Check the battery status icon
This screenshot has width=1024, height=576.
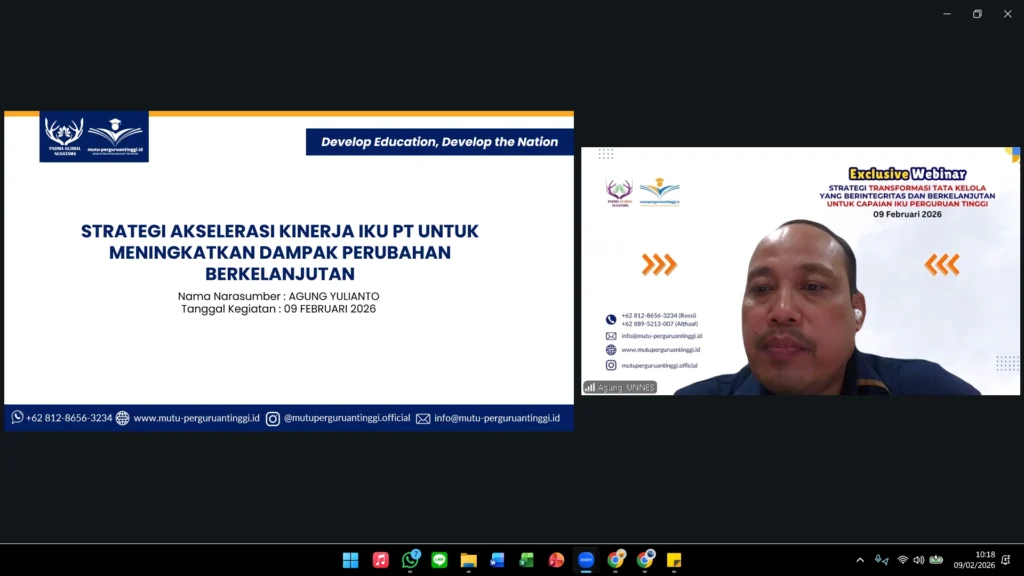click(x=936, y=560)
